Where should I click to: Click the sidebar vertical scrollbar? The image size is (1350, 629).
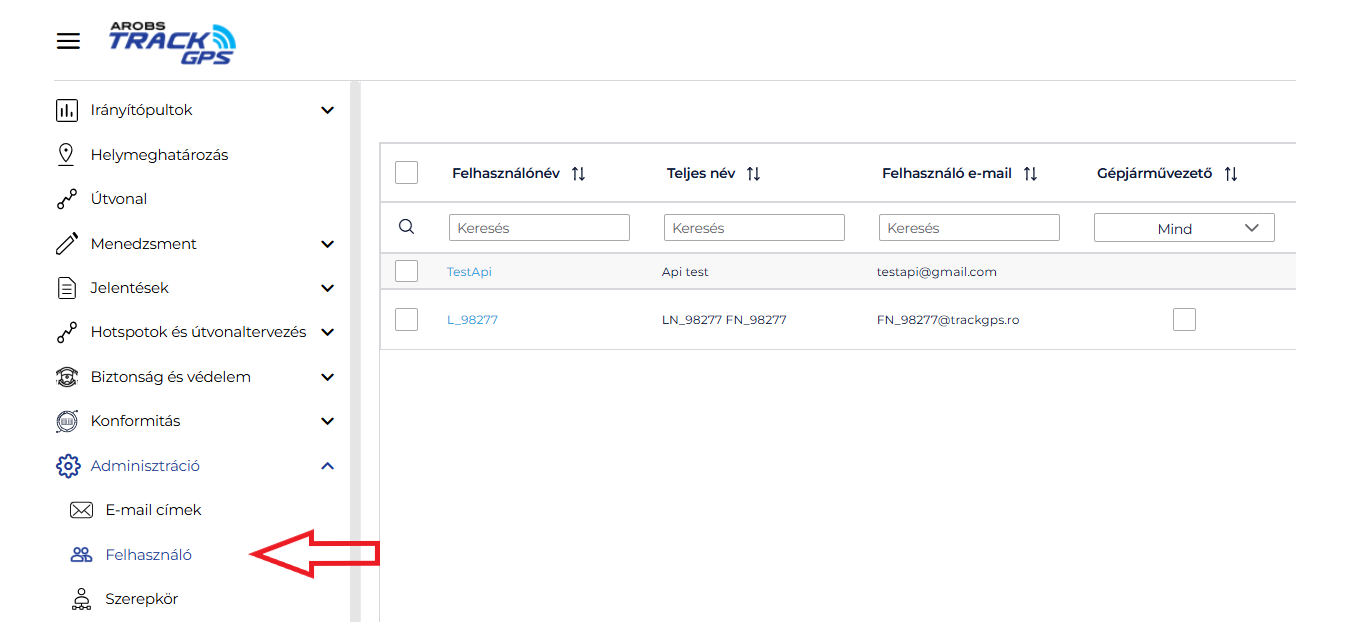coord(354,350)
